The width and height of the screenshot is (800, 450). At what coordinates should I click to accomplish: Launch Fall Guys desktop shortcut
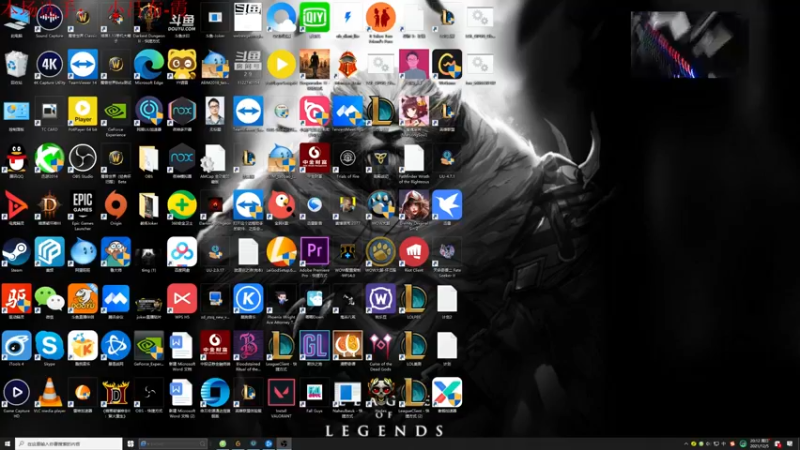click(314, 393)
